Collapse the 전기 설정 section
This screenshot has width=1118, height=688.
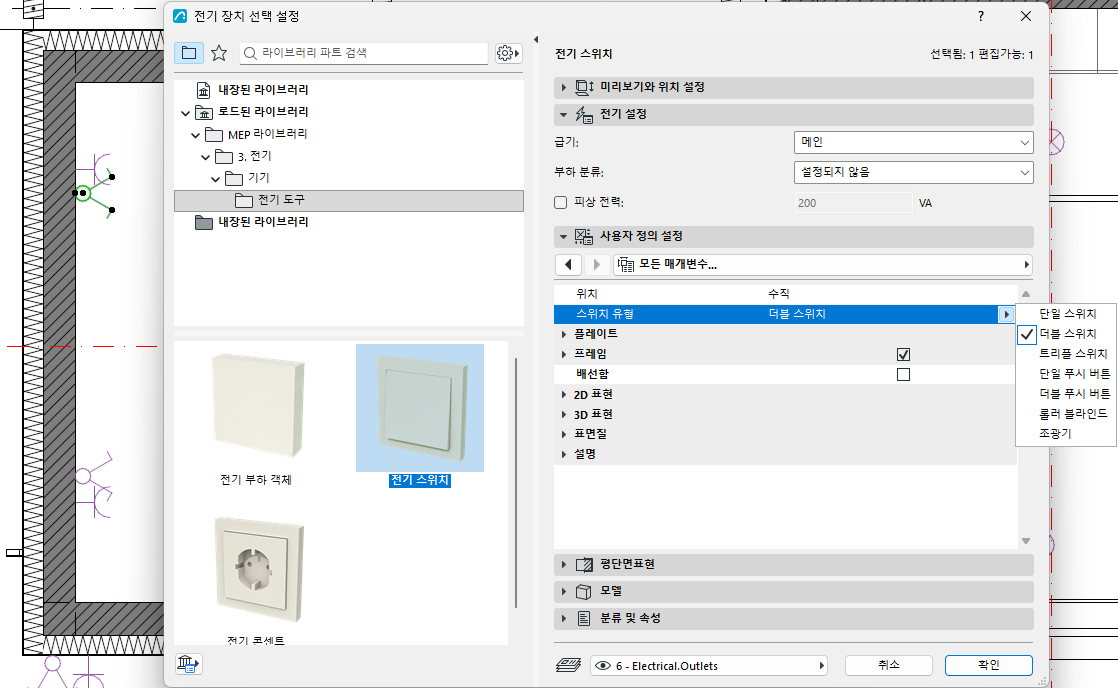click(x=794, y=114)
